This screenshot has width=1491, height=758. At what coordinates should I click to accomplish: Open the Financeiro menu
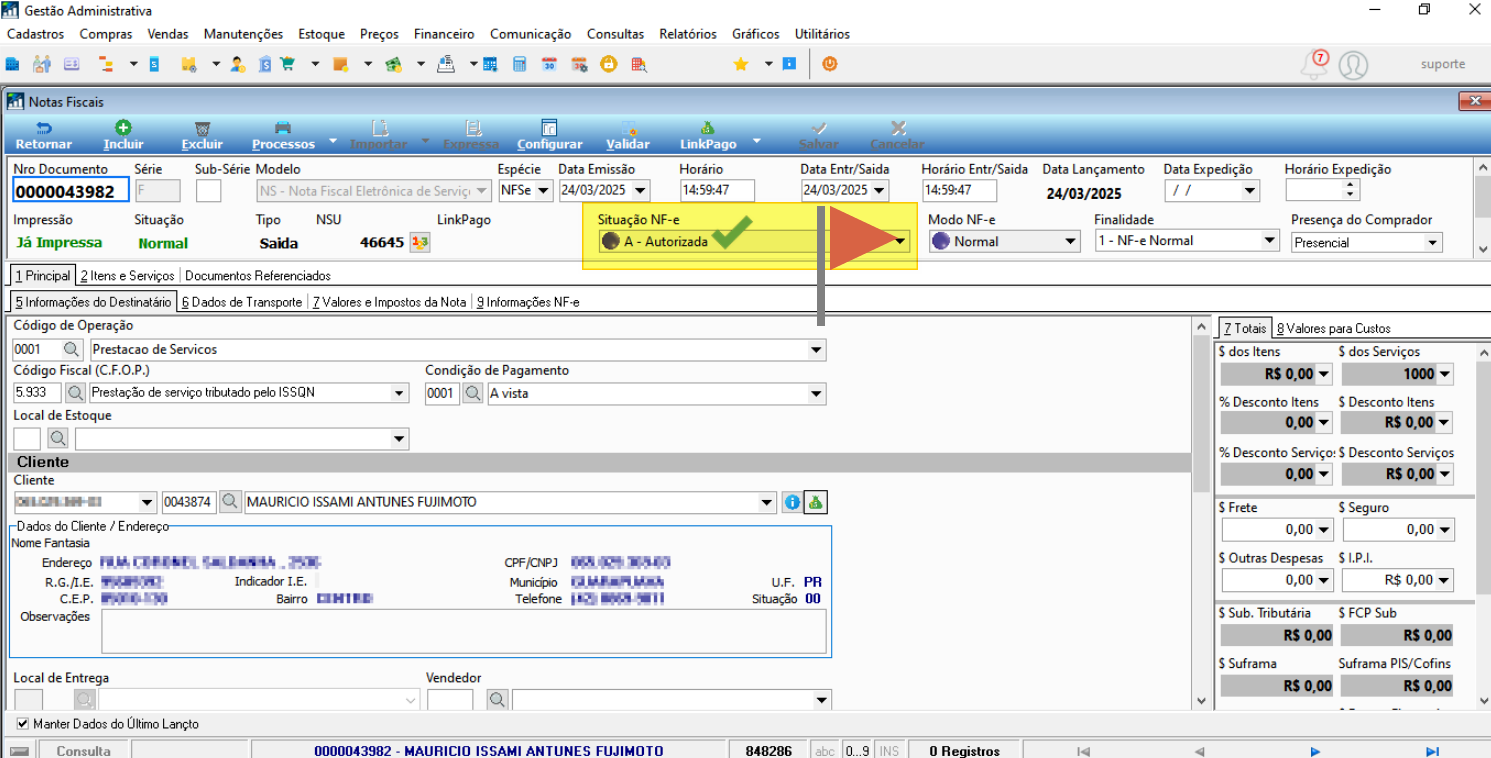(444, 34)
